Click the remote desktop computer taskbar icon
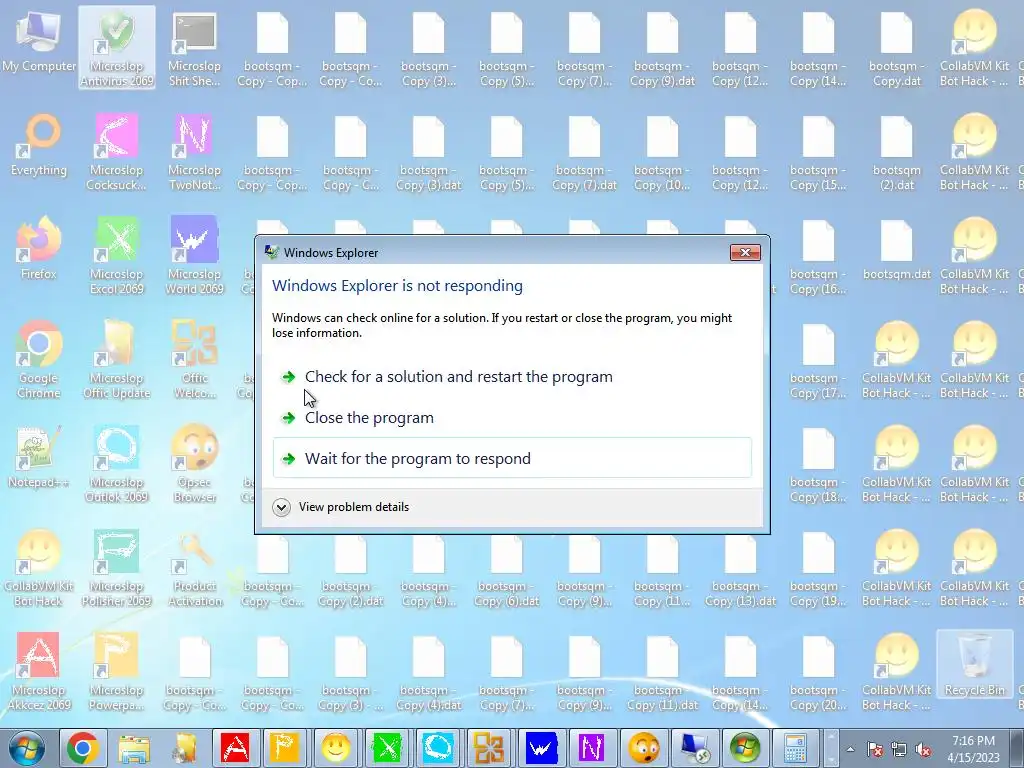This screenshot has width=1024, height=768. click(694, 748)
